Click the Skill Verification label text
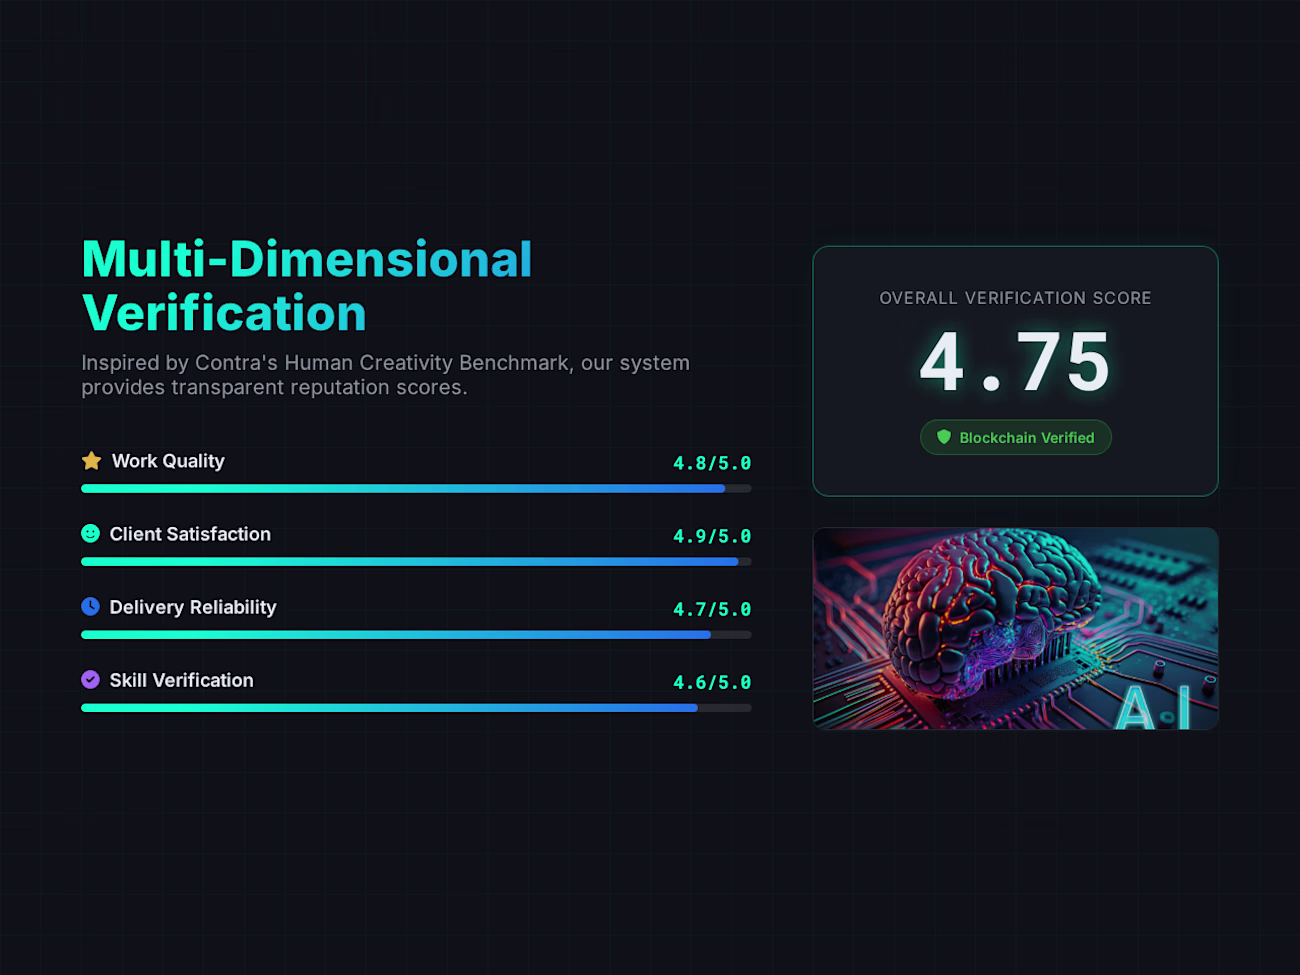Viewport: 1300px width, 975px height. coord(182,680)
